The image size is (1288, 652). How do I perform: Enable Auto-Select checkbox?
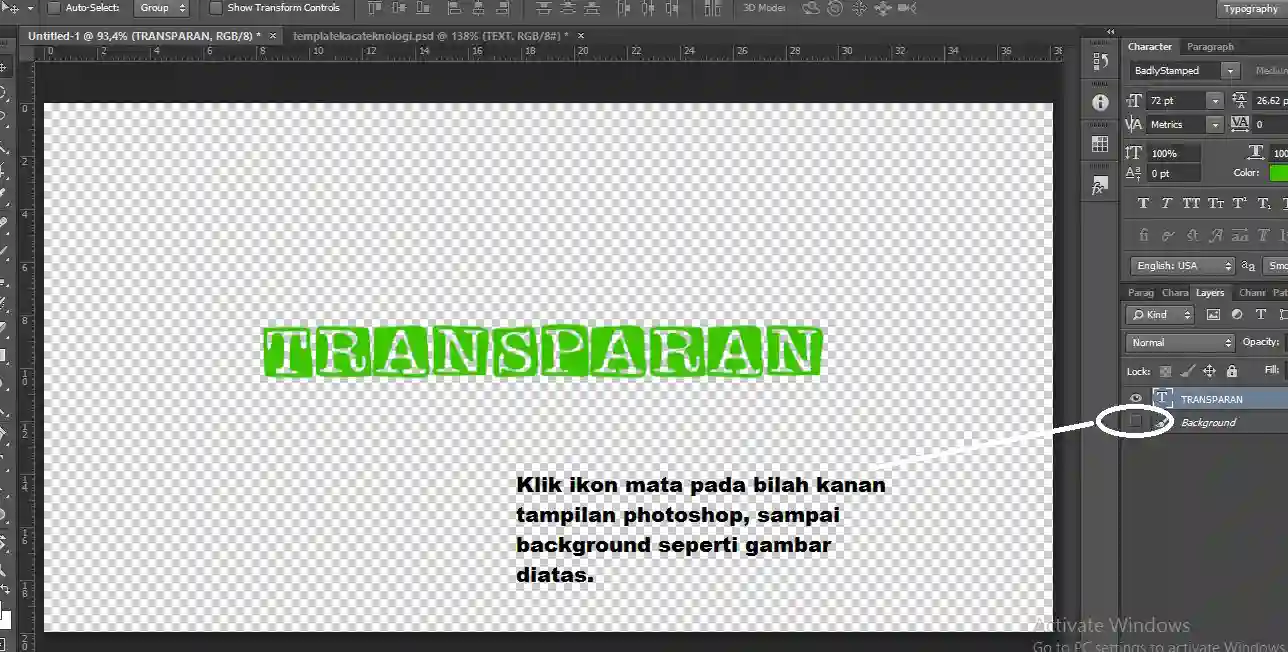pos(54,8)
